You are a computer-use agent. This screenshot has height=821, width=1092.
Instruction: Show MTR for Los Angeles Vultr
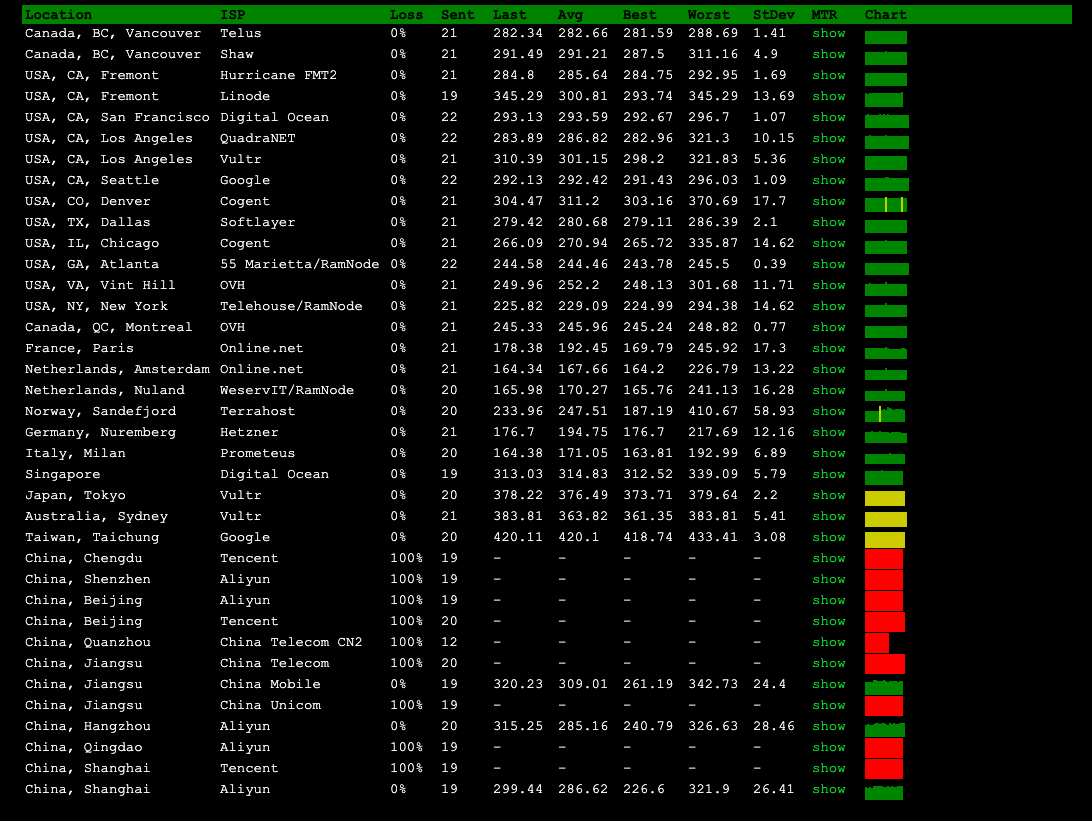(x=829, y=159)
